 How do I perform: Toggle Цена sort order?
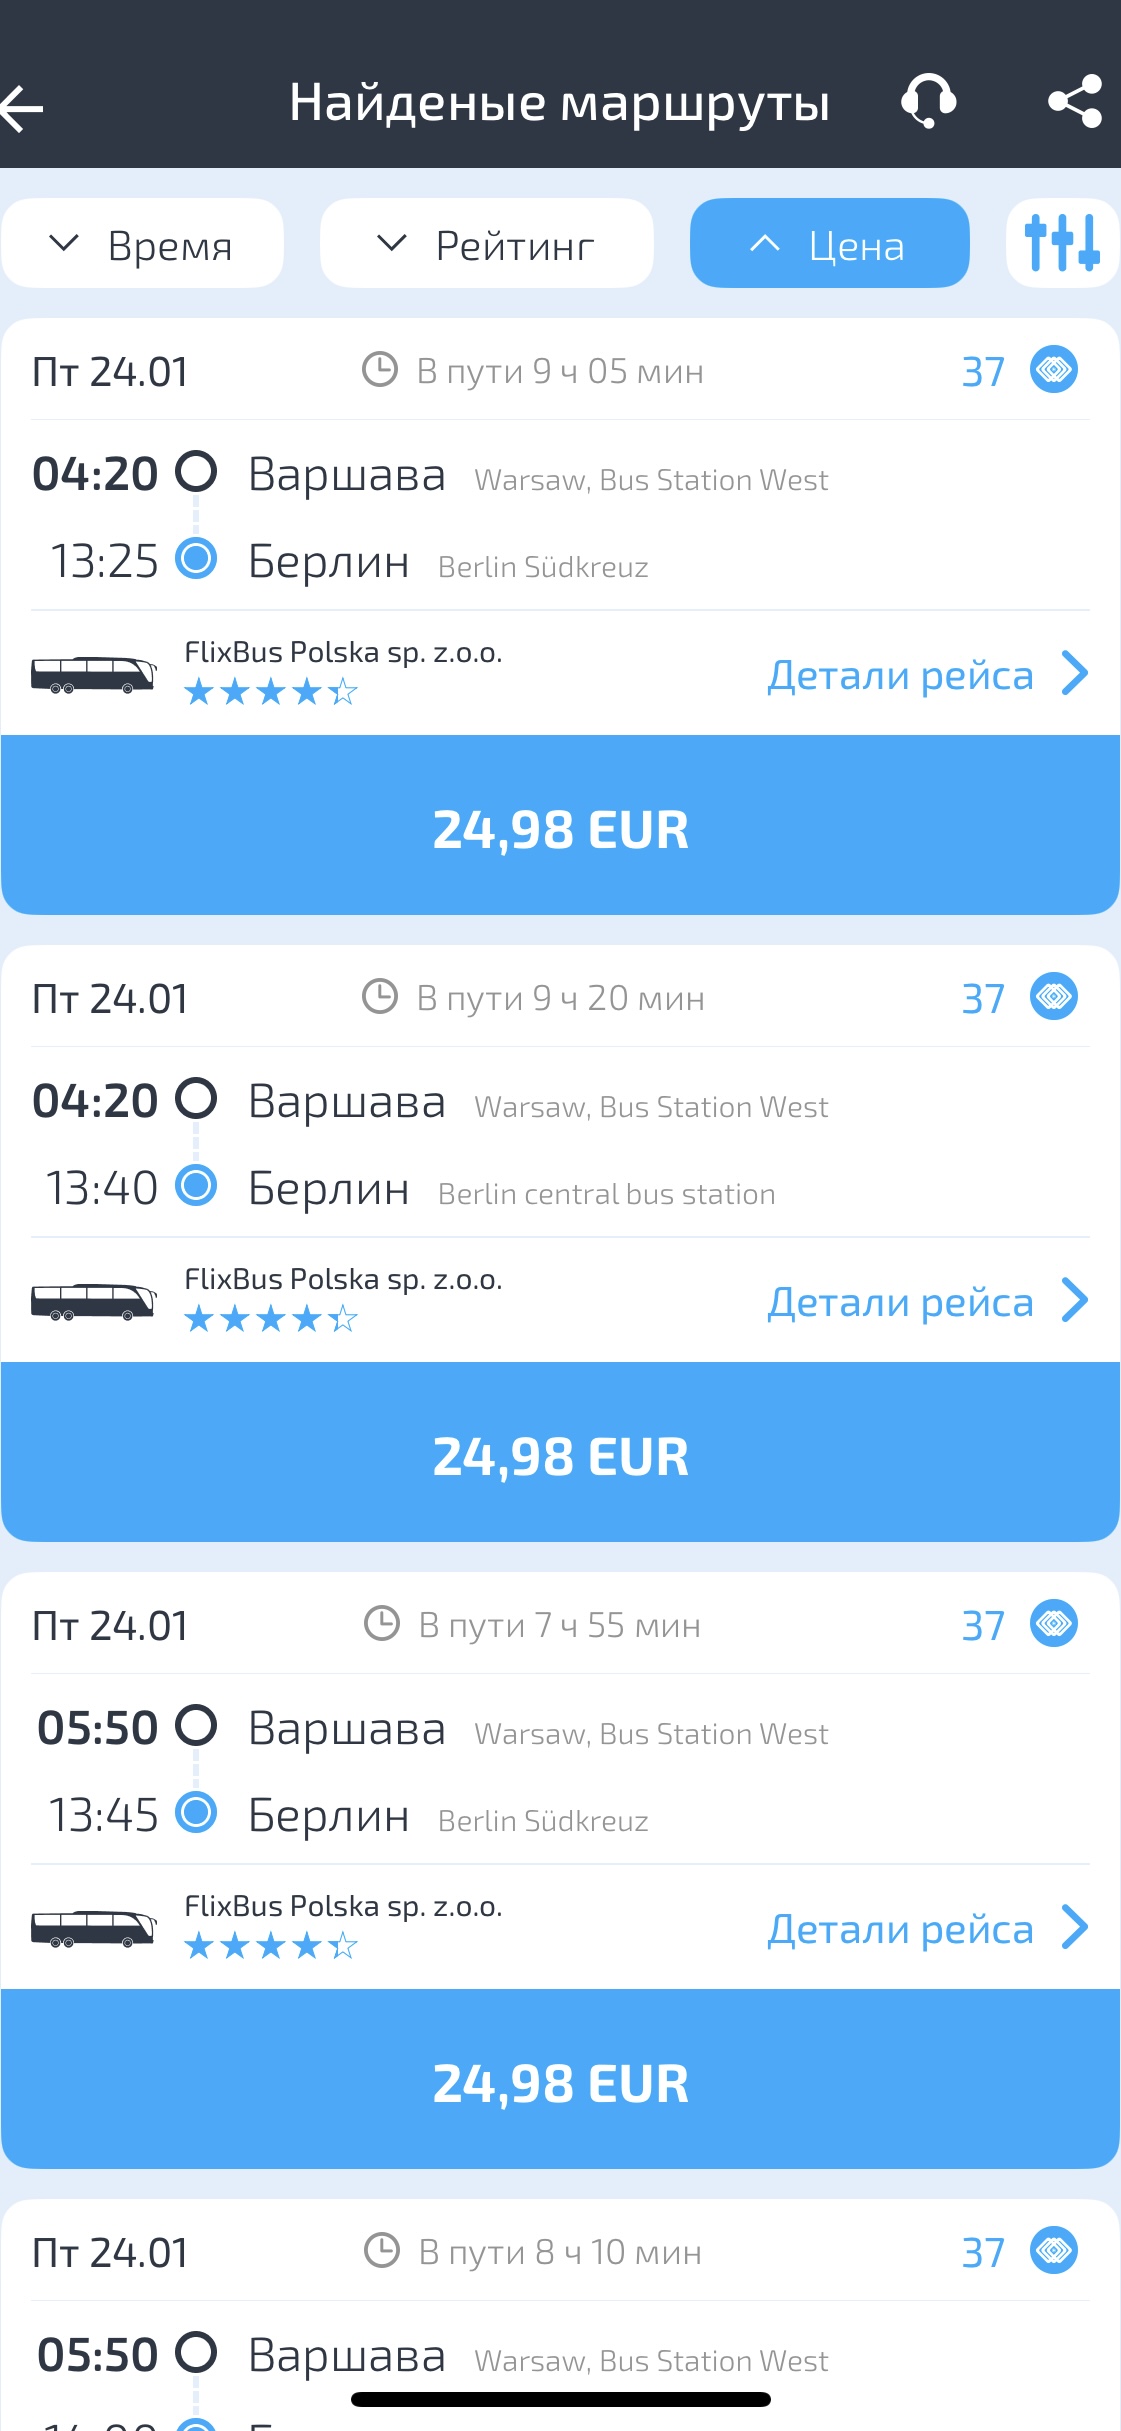pos(829,244)
